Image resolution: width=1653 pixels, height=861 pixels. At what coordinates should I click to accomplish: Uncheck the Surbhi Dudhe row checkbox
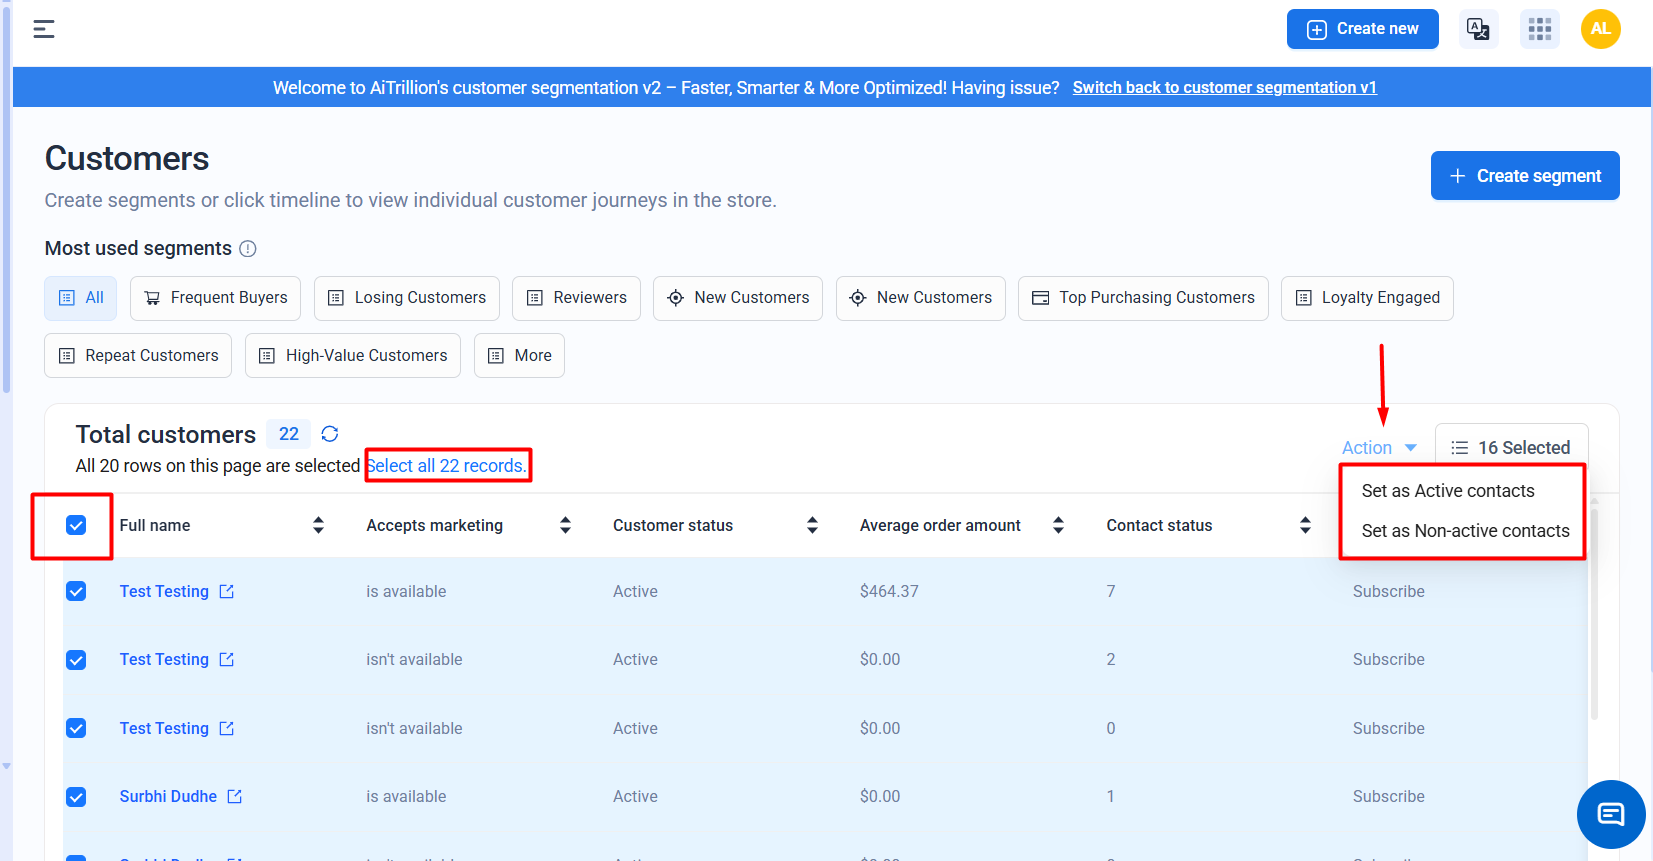pyautogui.click(x=76, y=797)
